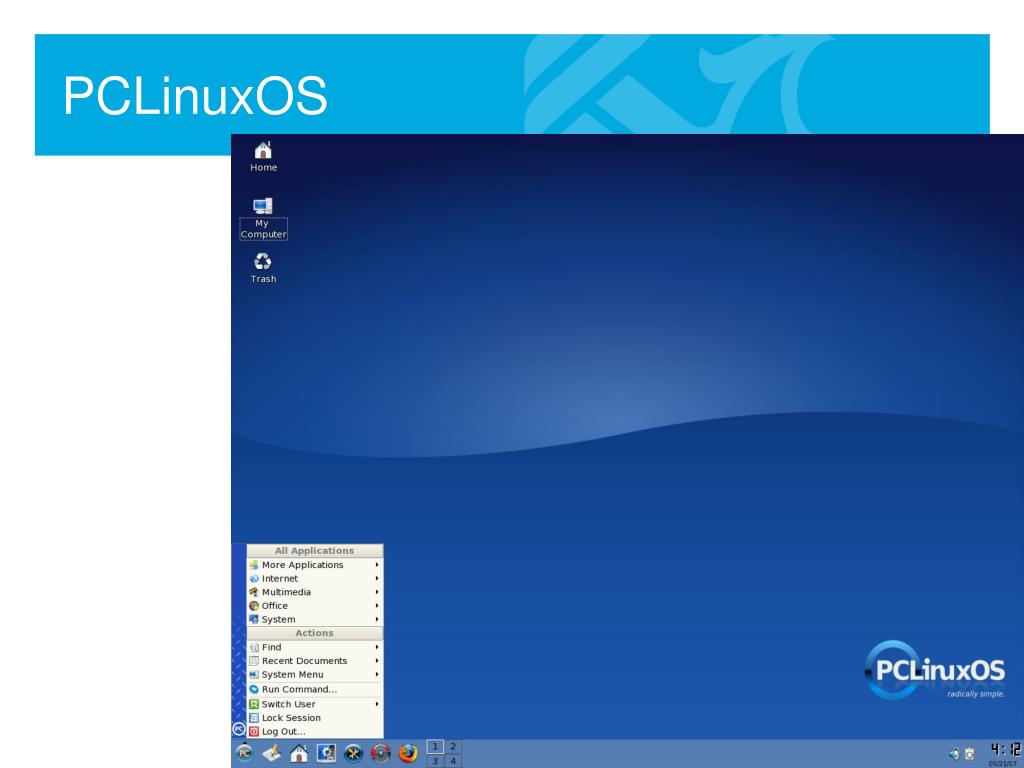Click the PC start menu button in taskbar
1024x768 pixels.
point(244,754)
